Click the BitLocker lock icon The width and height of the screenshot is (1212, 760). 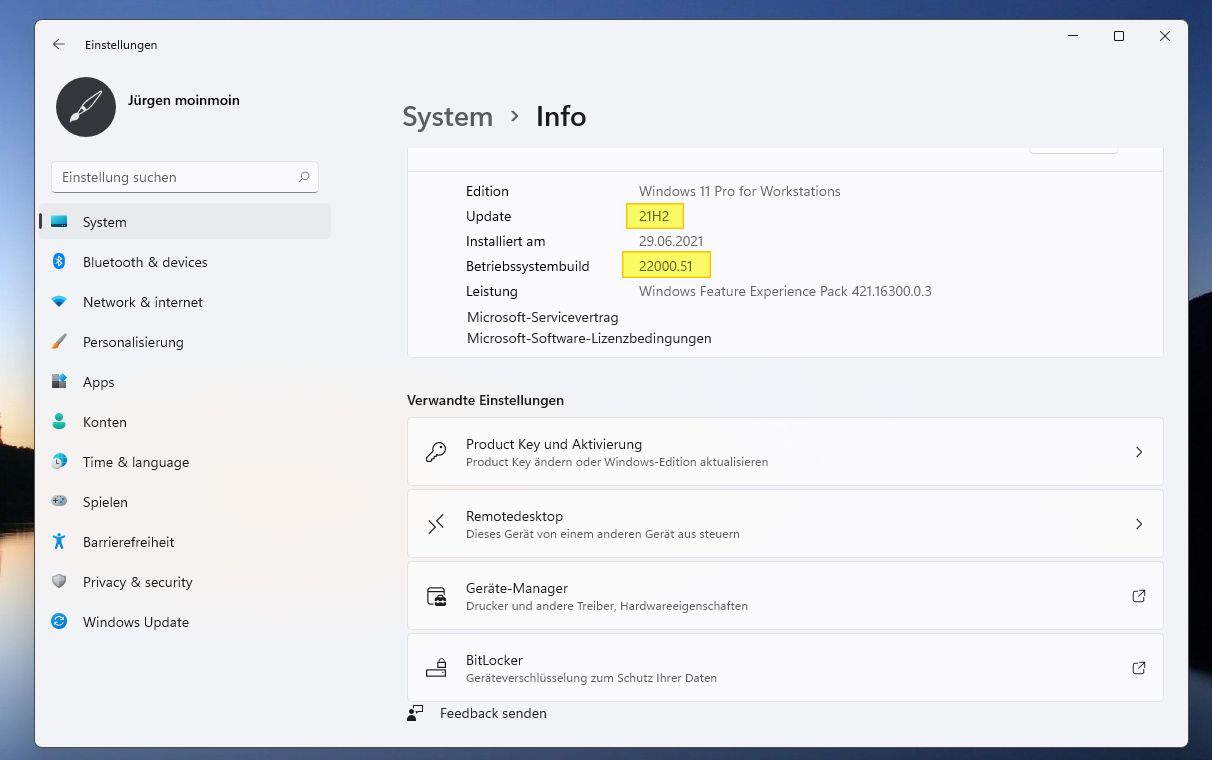pos(436,668)
